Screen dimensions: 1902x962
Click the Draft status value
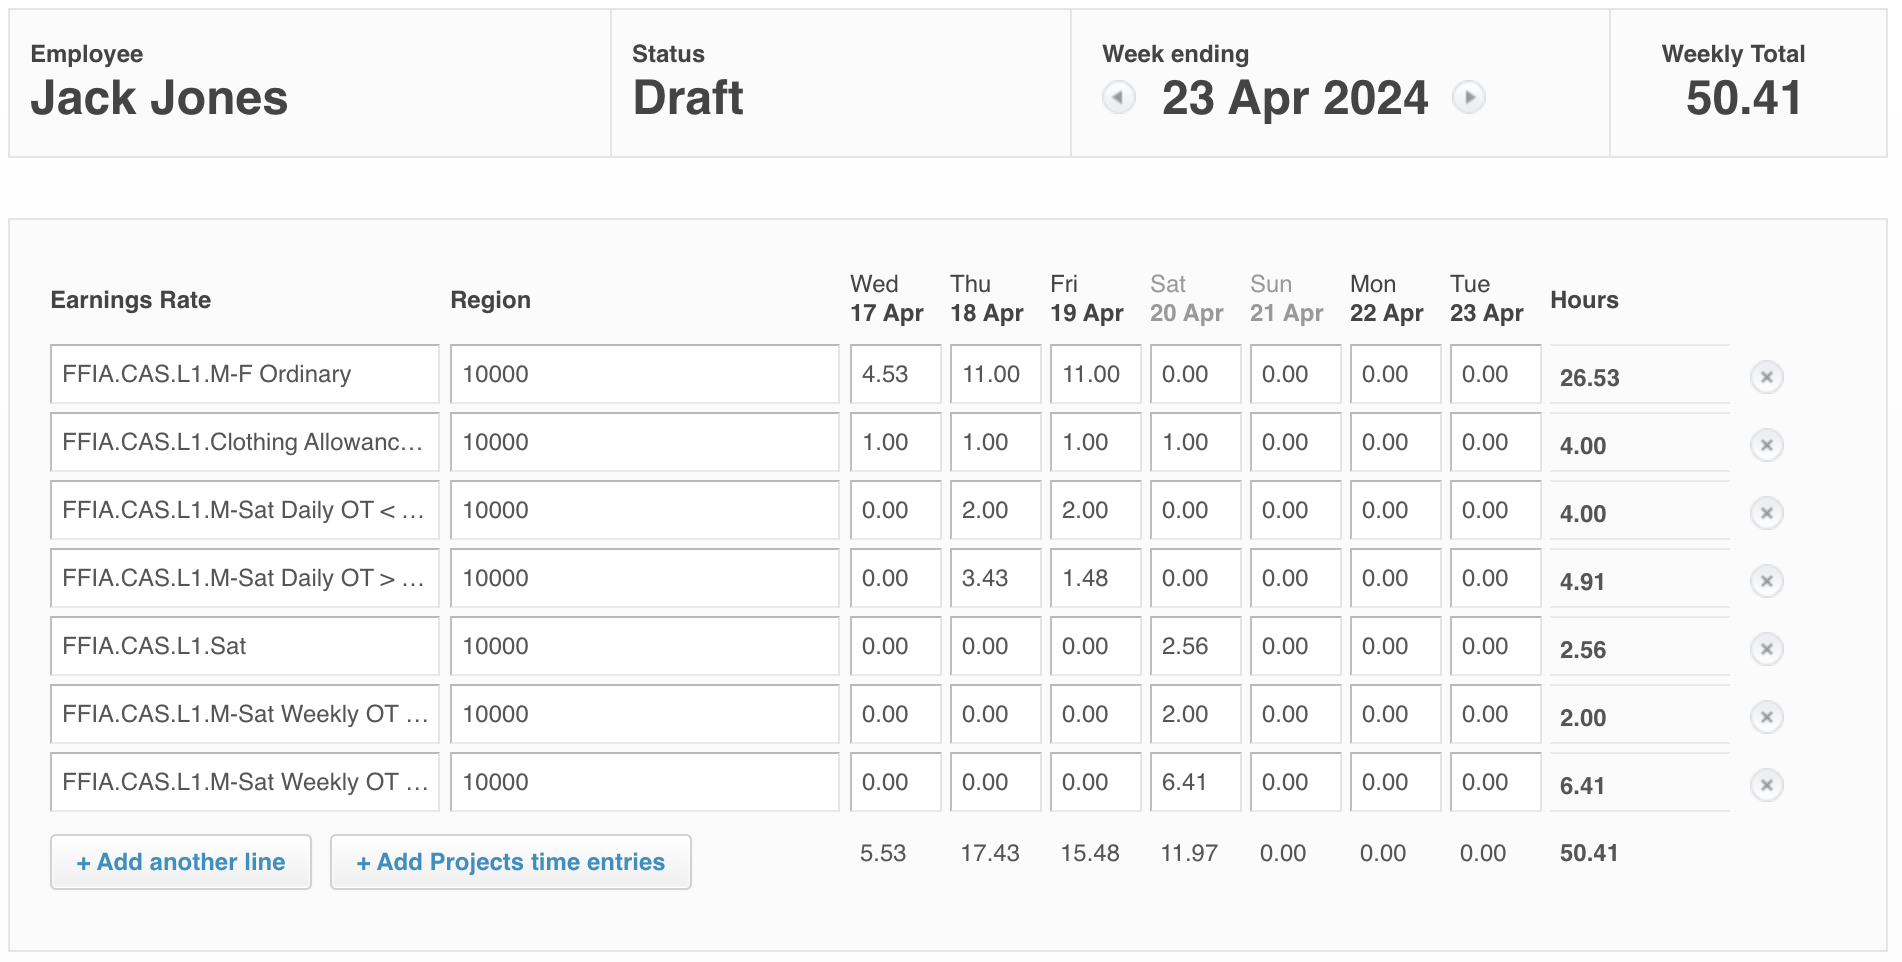click(x=688, y=98)
